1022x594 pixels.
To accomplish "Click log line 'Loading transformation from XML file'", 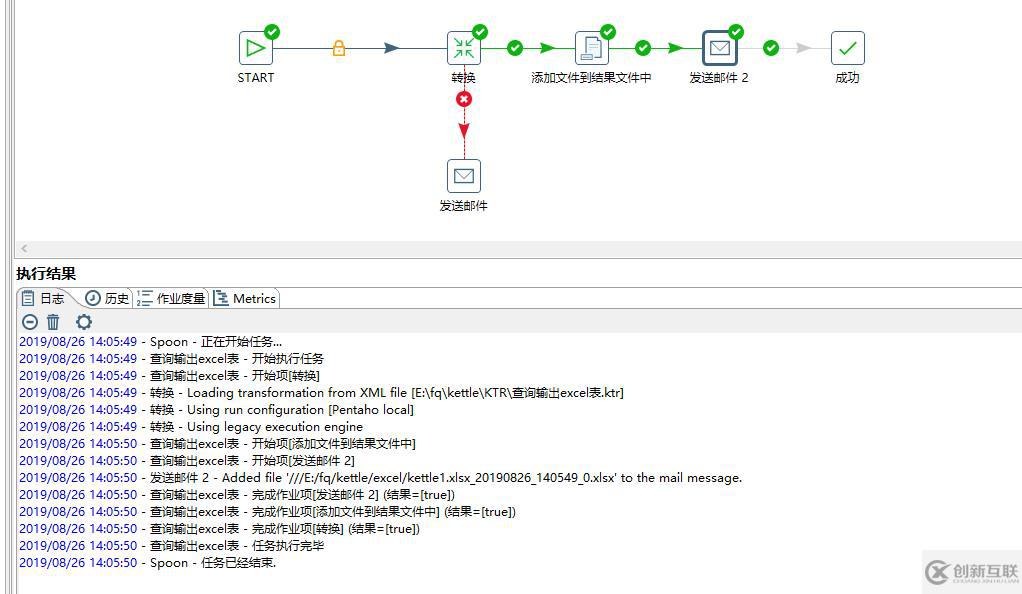I will tap(321, 393).
